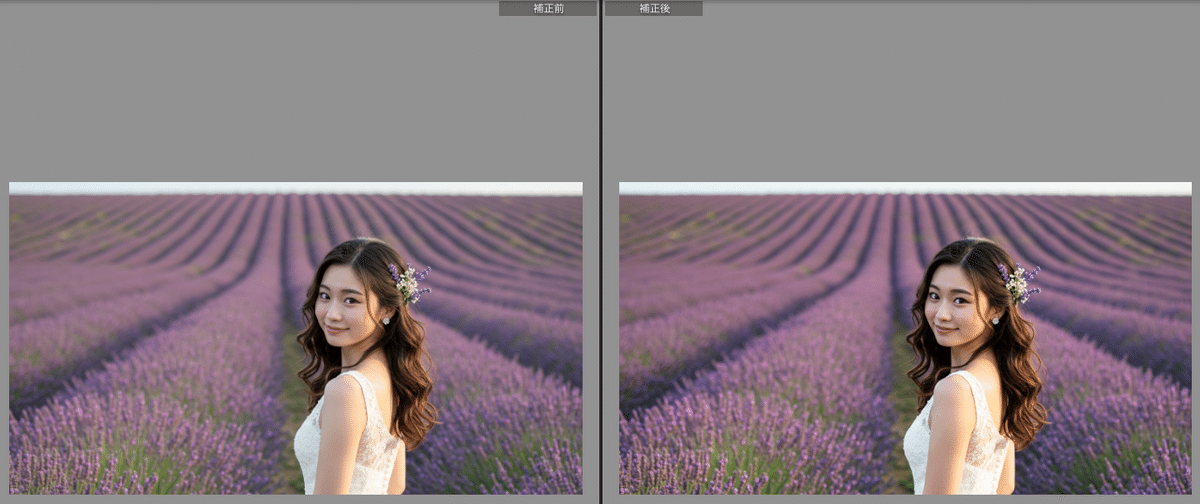Click the pale sky strip in before photo
Viewport: 1200px width, 504px height.
[x=200, y=188]
